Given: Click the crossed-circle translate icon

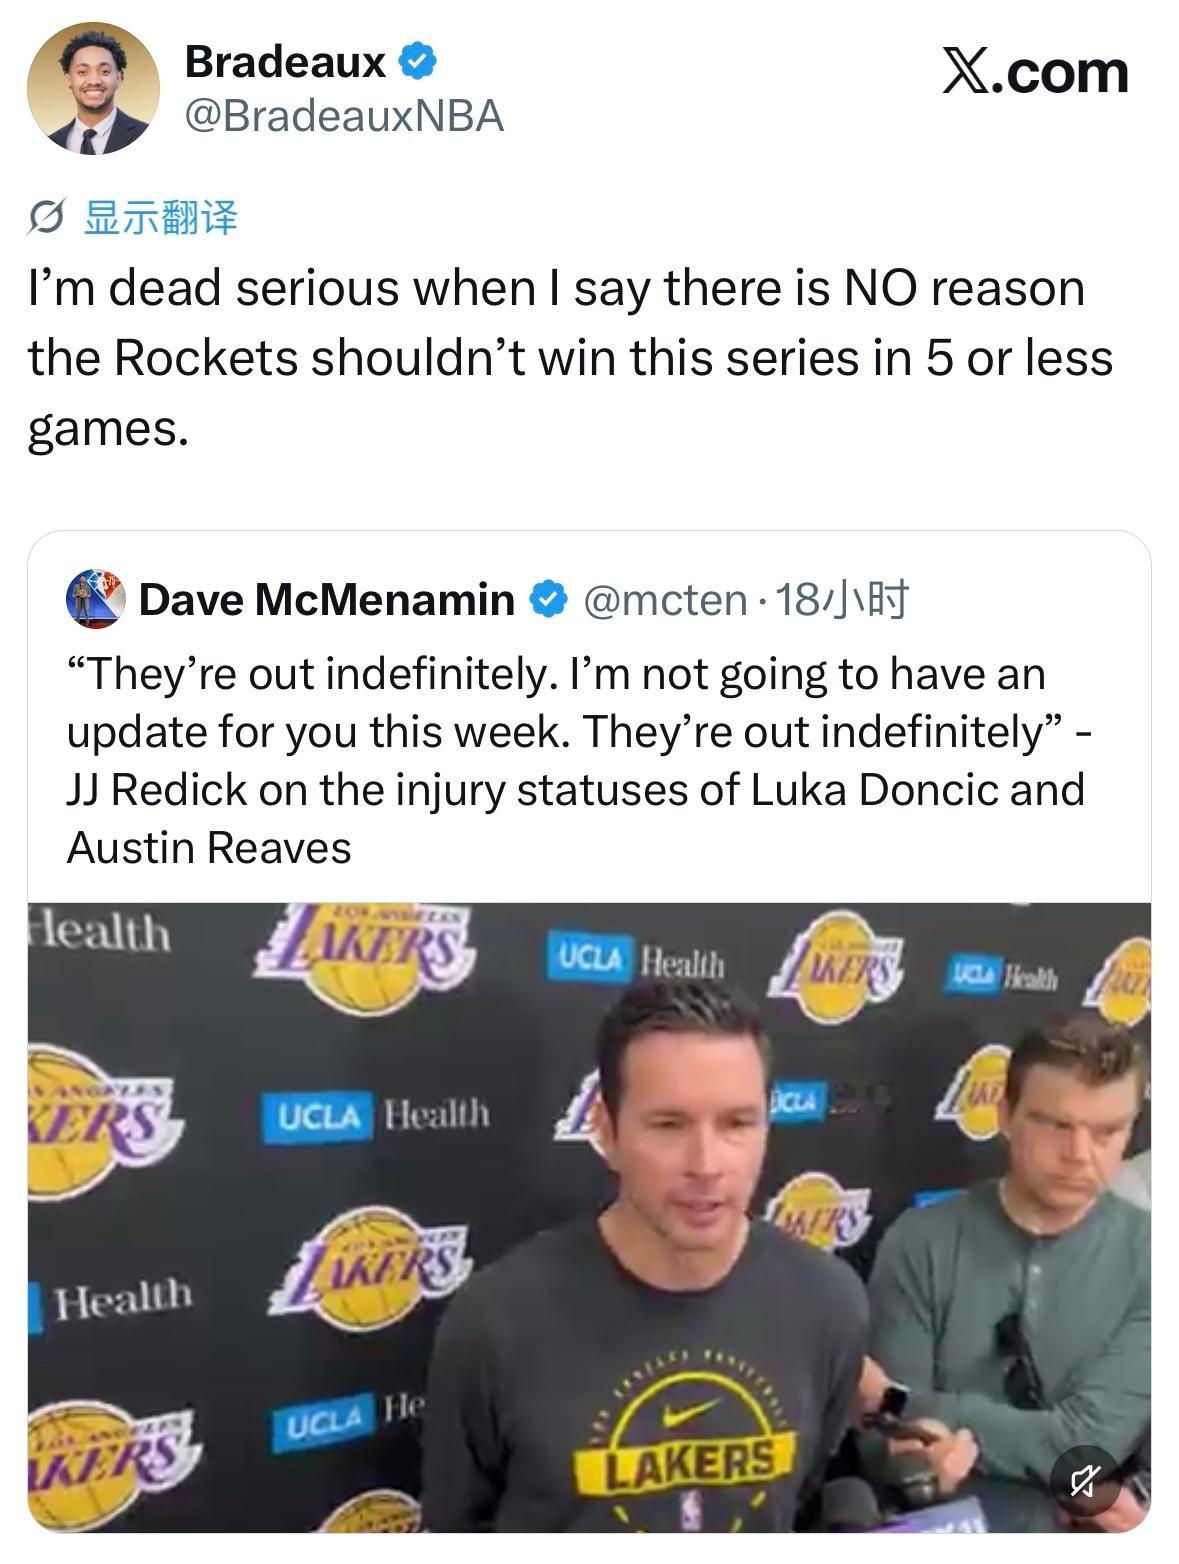Looking at the screenshot, I should pos(47,218).
